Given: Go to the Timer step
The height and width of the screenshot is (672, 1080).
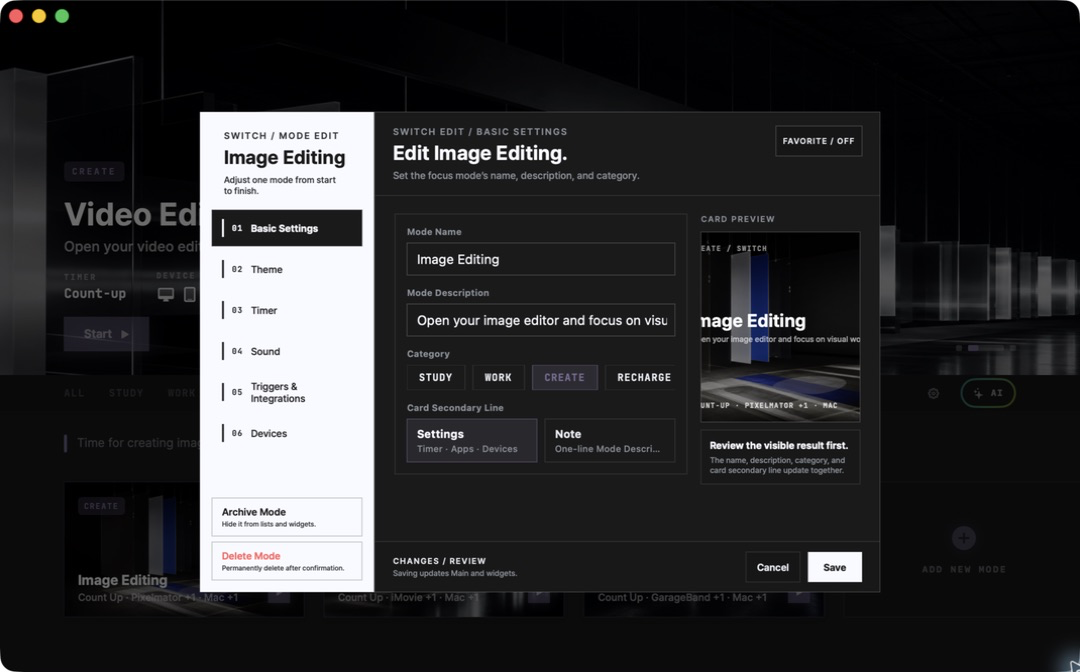Looking at the screenshot, I should coord(287,311).
